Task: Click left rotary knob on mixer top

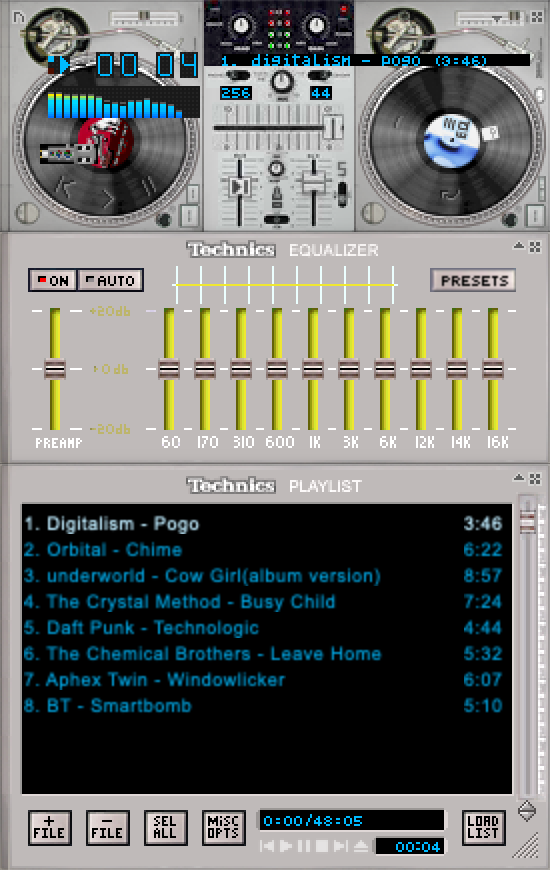Action: click(x=241, y=26)
